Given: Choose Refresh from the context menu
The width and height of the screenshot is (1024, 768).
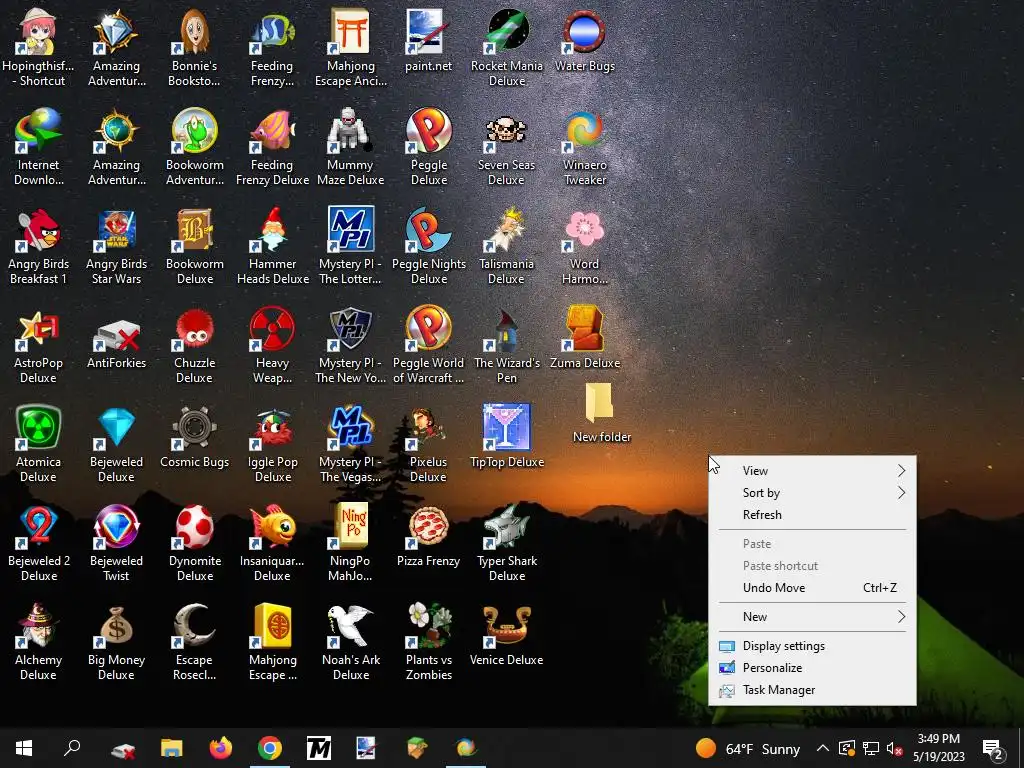Looking at the screenshot, I should 812,515.
